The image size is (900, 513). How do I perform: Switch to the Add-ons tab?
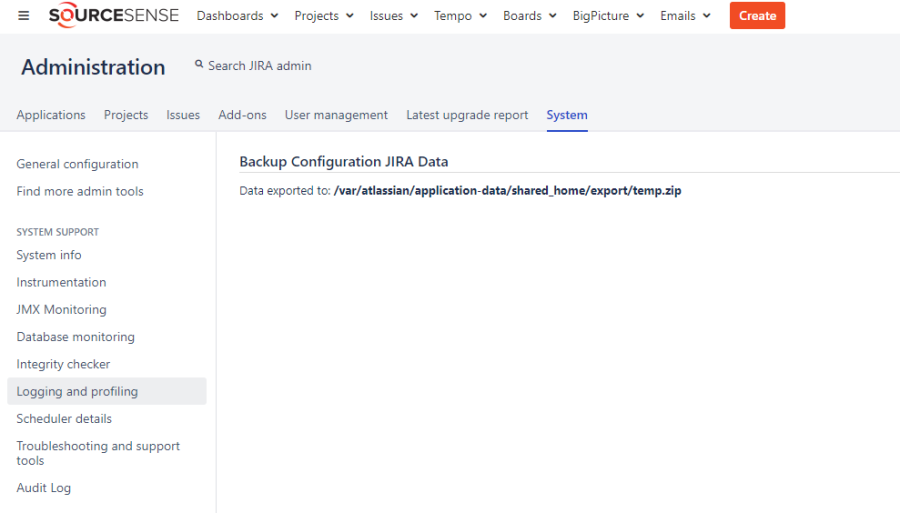(x=242, y=115)
